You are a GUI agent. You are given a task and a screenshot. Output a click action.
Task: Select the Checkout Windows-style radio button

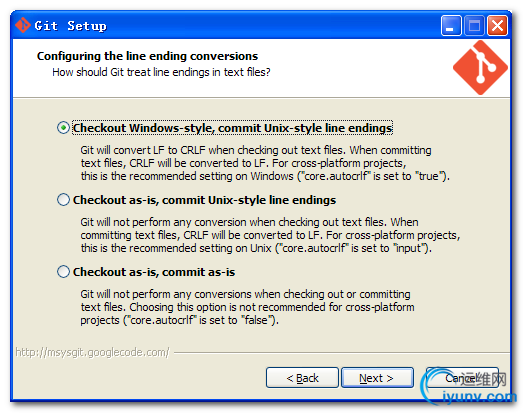coord(63,128)
